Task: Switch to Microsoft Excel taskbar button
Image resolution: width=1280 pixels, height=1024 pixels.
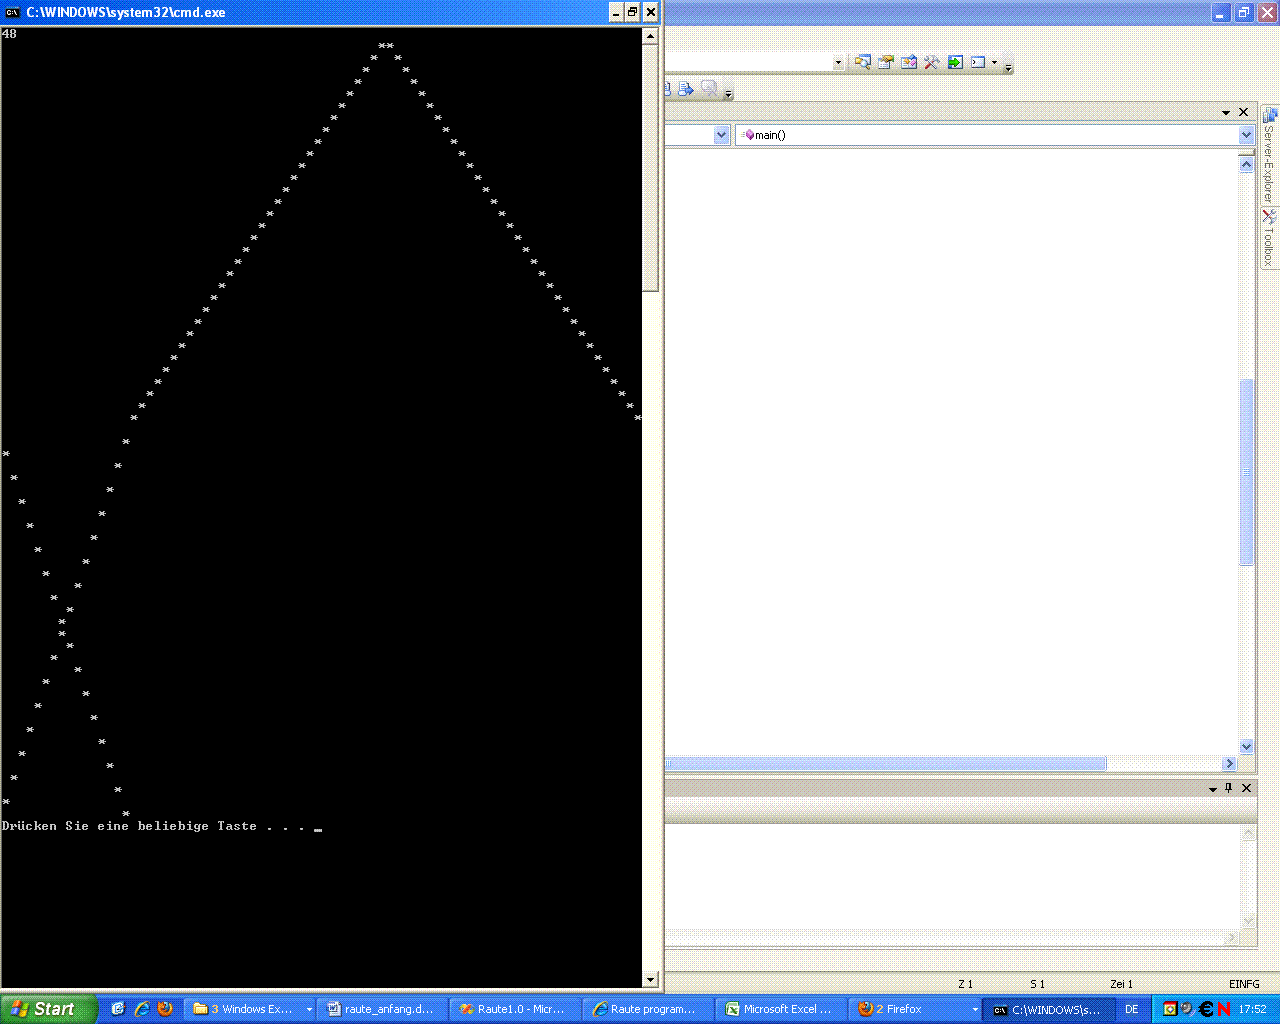Action: click(x=782, y=1009)
